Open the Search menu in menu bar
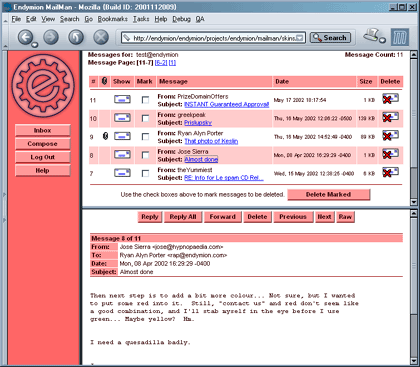Image resolution: width=420 pixels, height=367 pixels. 70,19
